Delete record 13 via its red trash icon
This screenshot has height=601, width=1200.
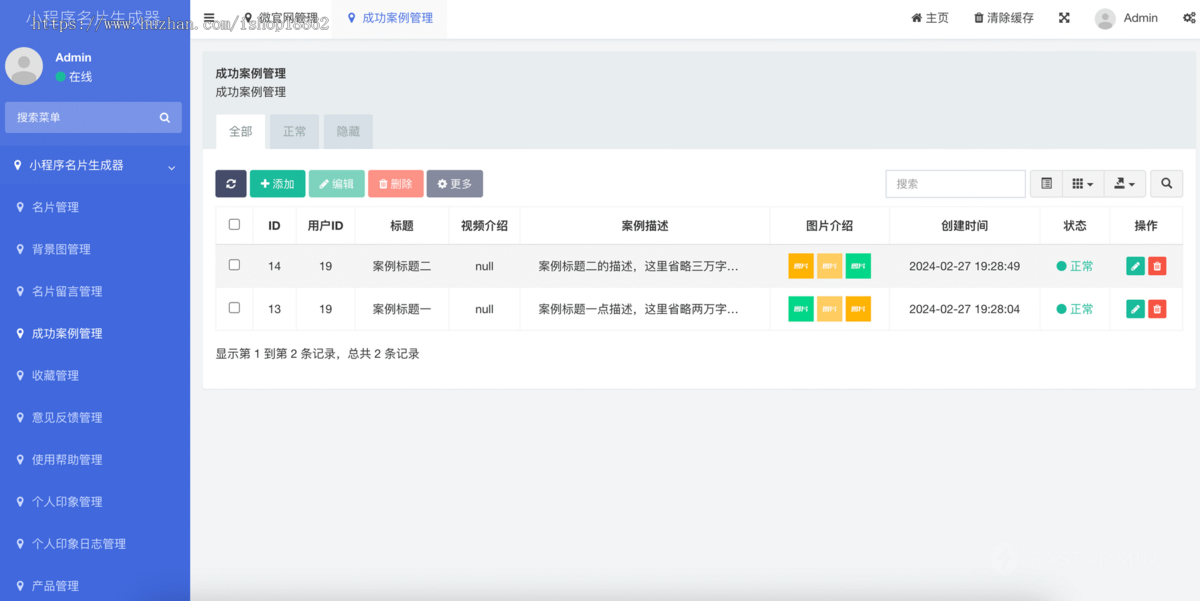(x=1157, y=308)
